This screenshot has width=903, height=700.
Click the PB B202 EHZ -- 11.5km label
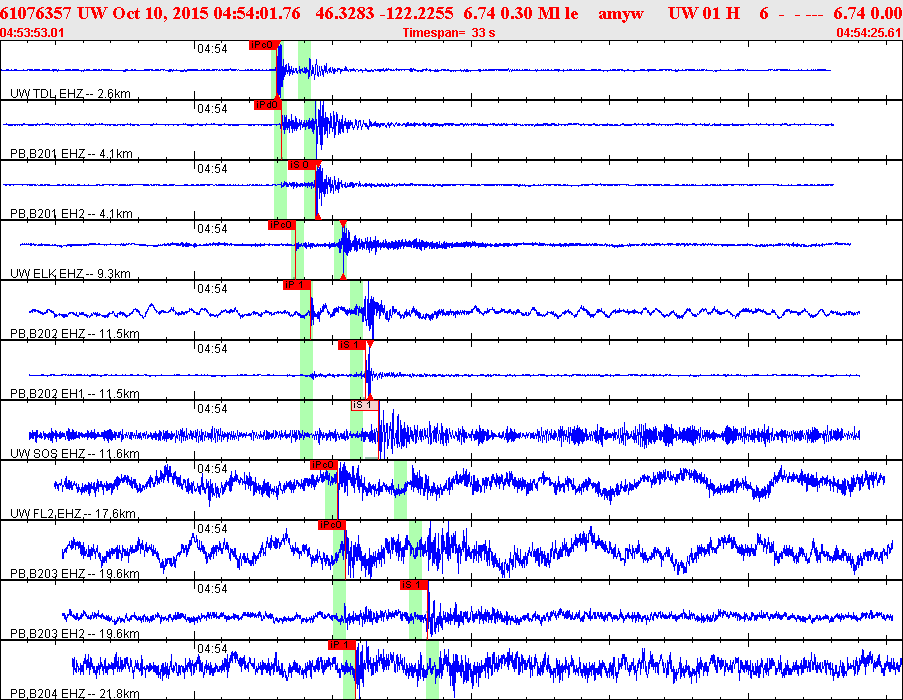pyautogui.click(x=75, y=333)
